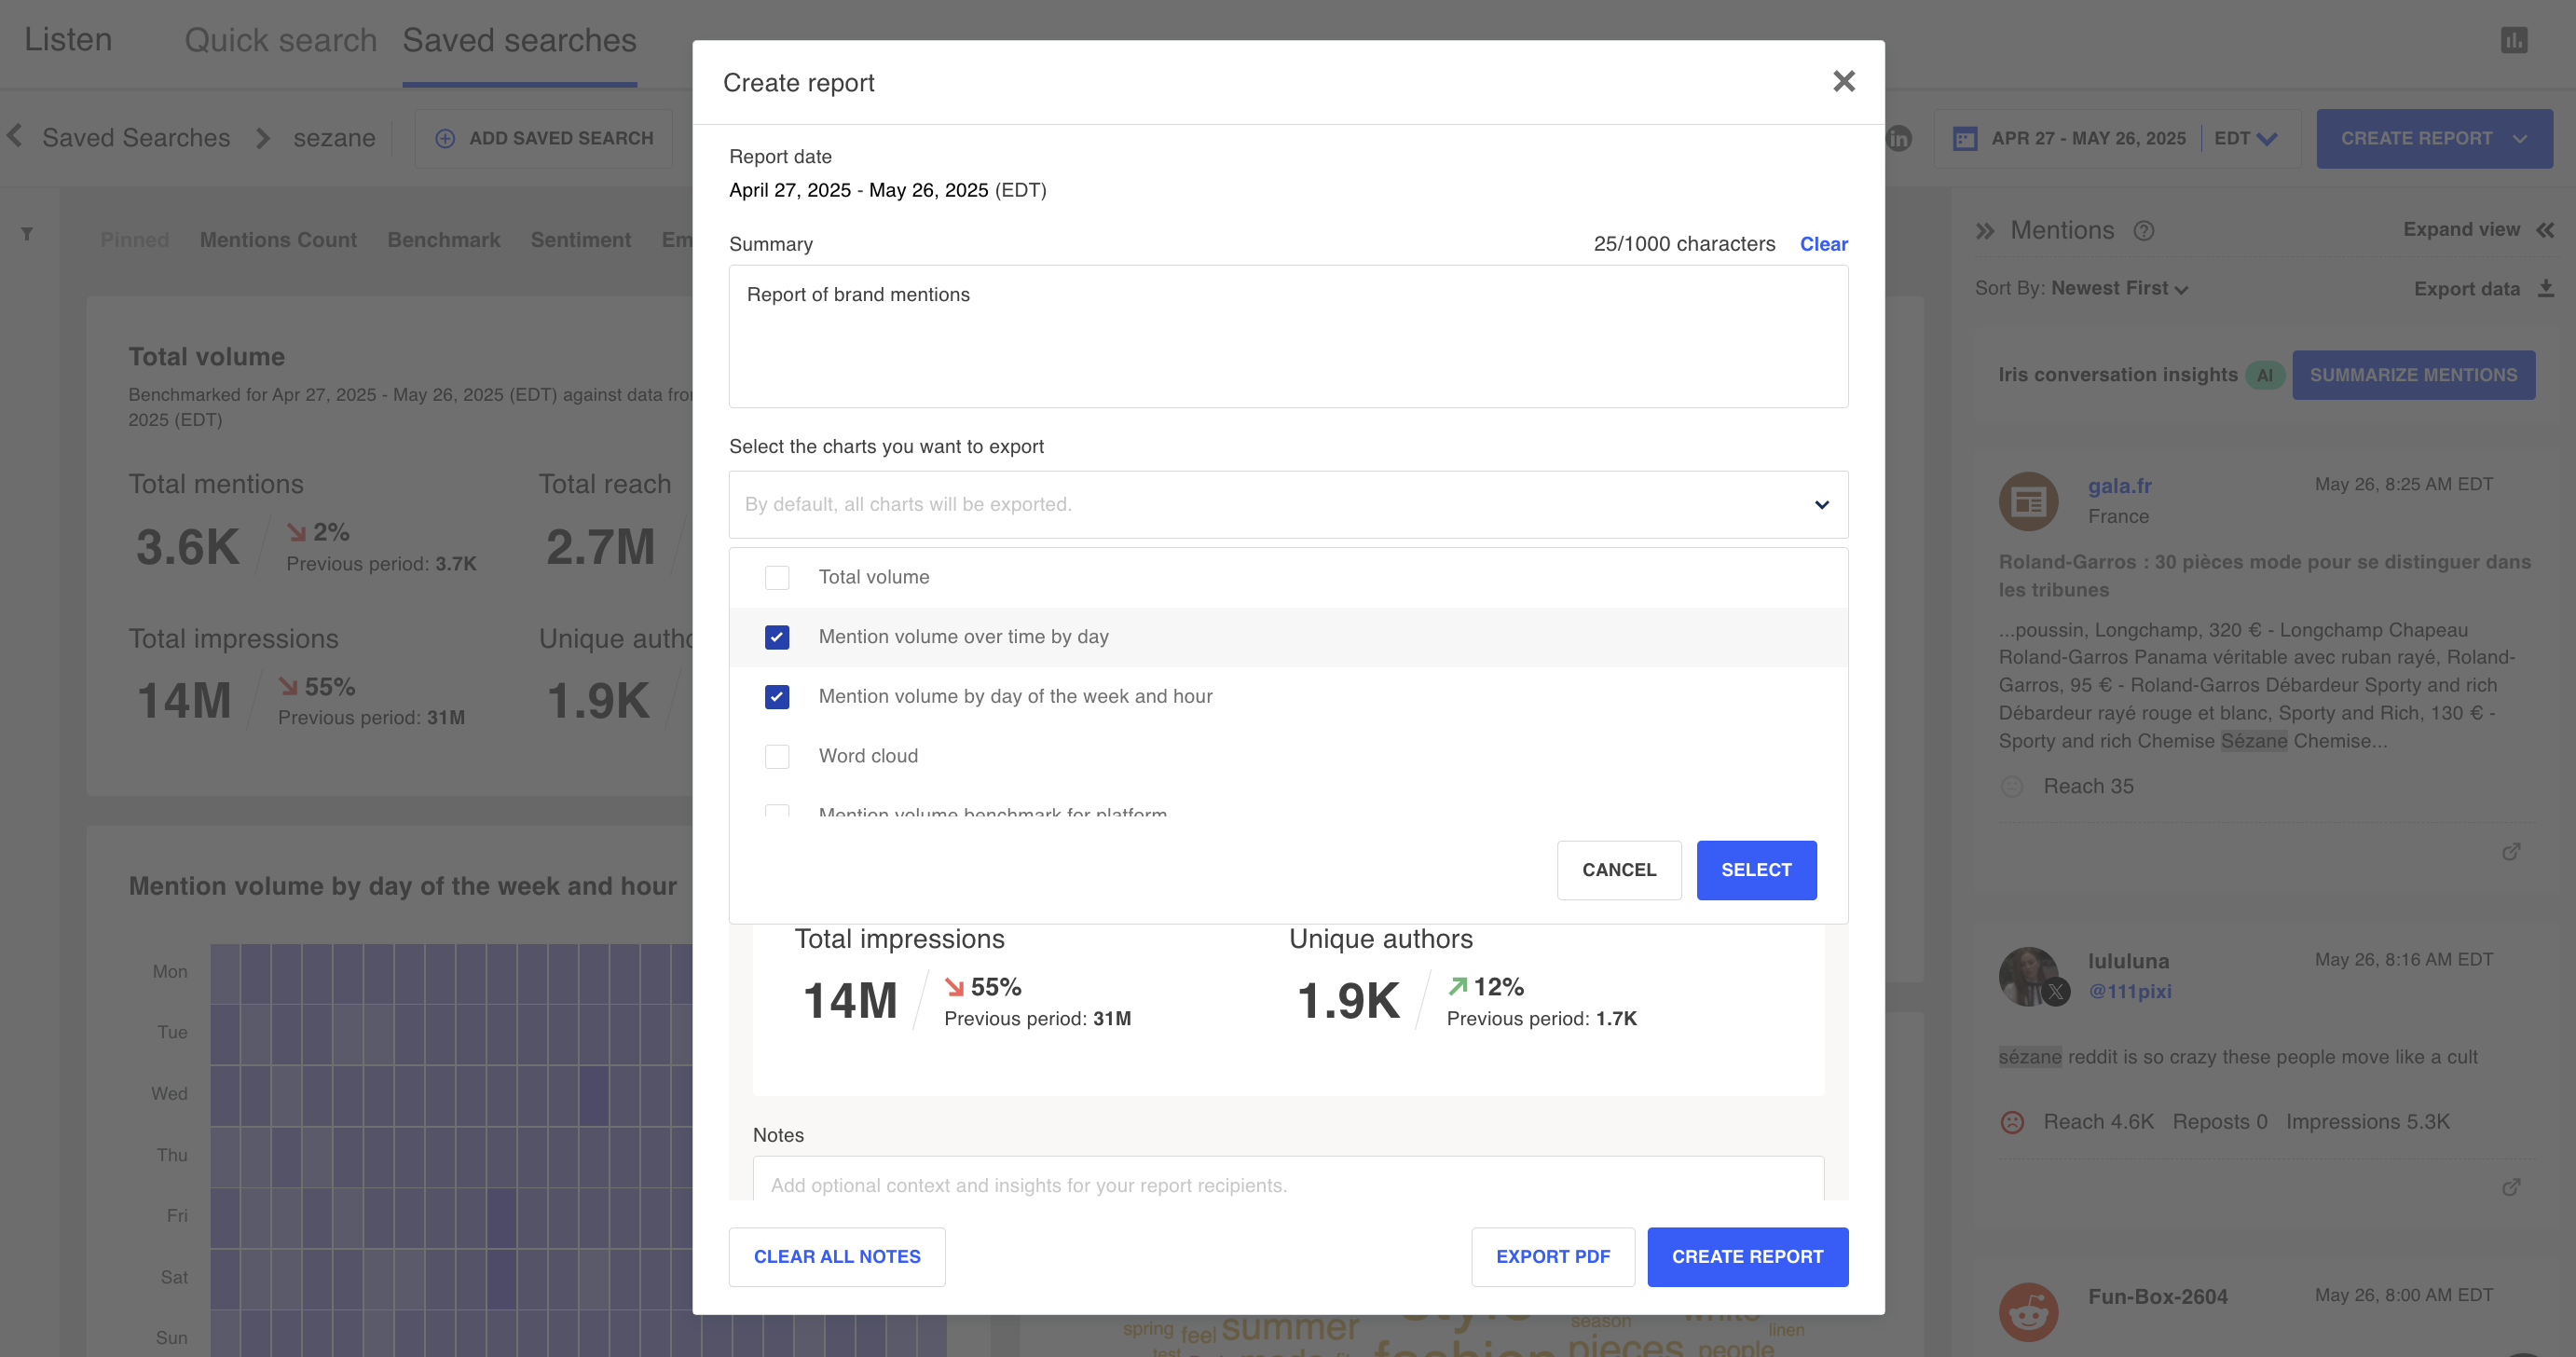The width and height of the screenshot is (2576, 1357).
Task: Click the back arrow before Saved Searches
Action: pyautogui.click(x=15, y=136)
